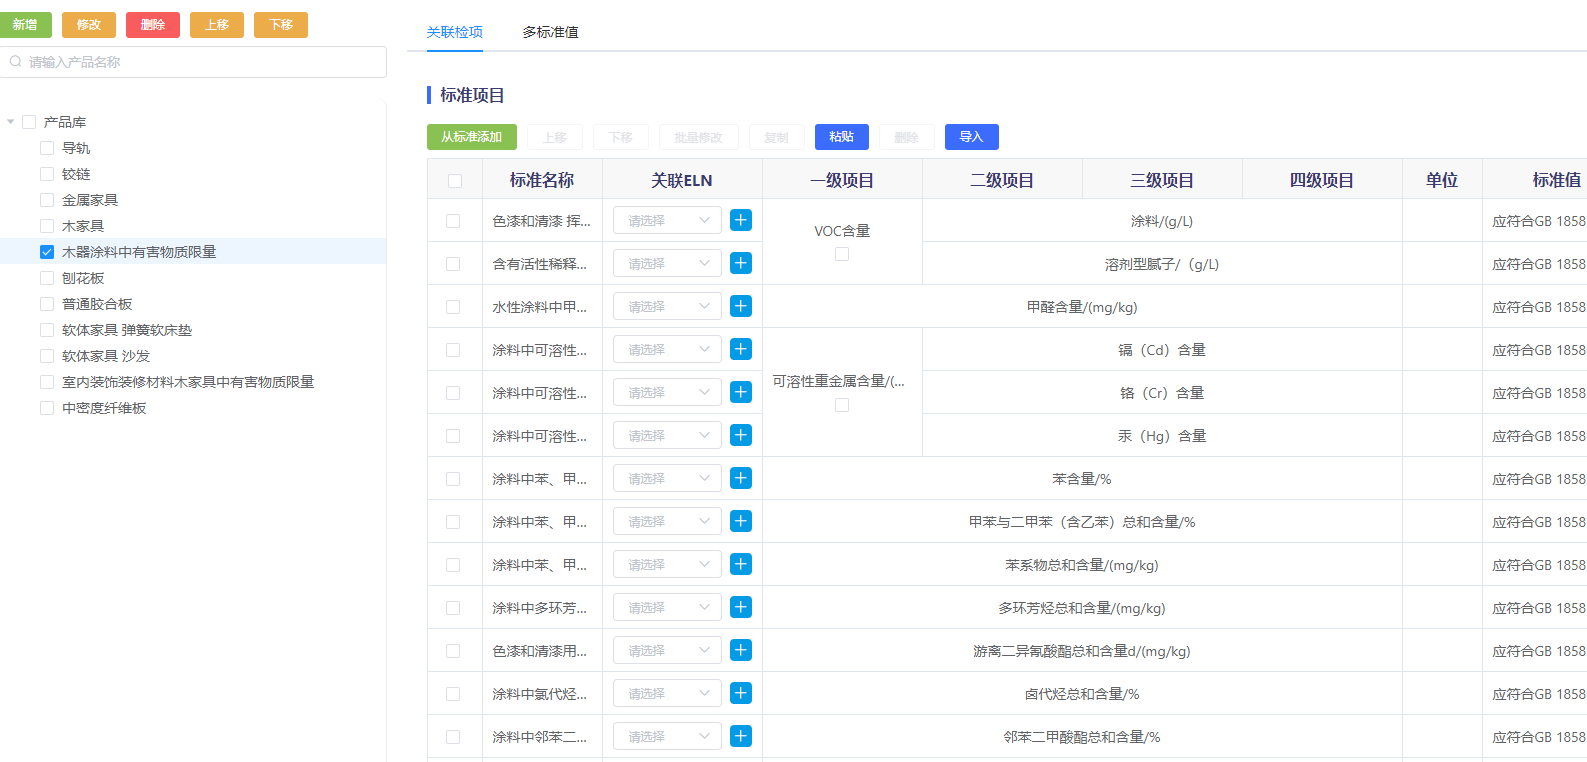Tick the select-all checkbox in the table header
Screen dimensions: 1587x762
pos(455,181)
